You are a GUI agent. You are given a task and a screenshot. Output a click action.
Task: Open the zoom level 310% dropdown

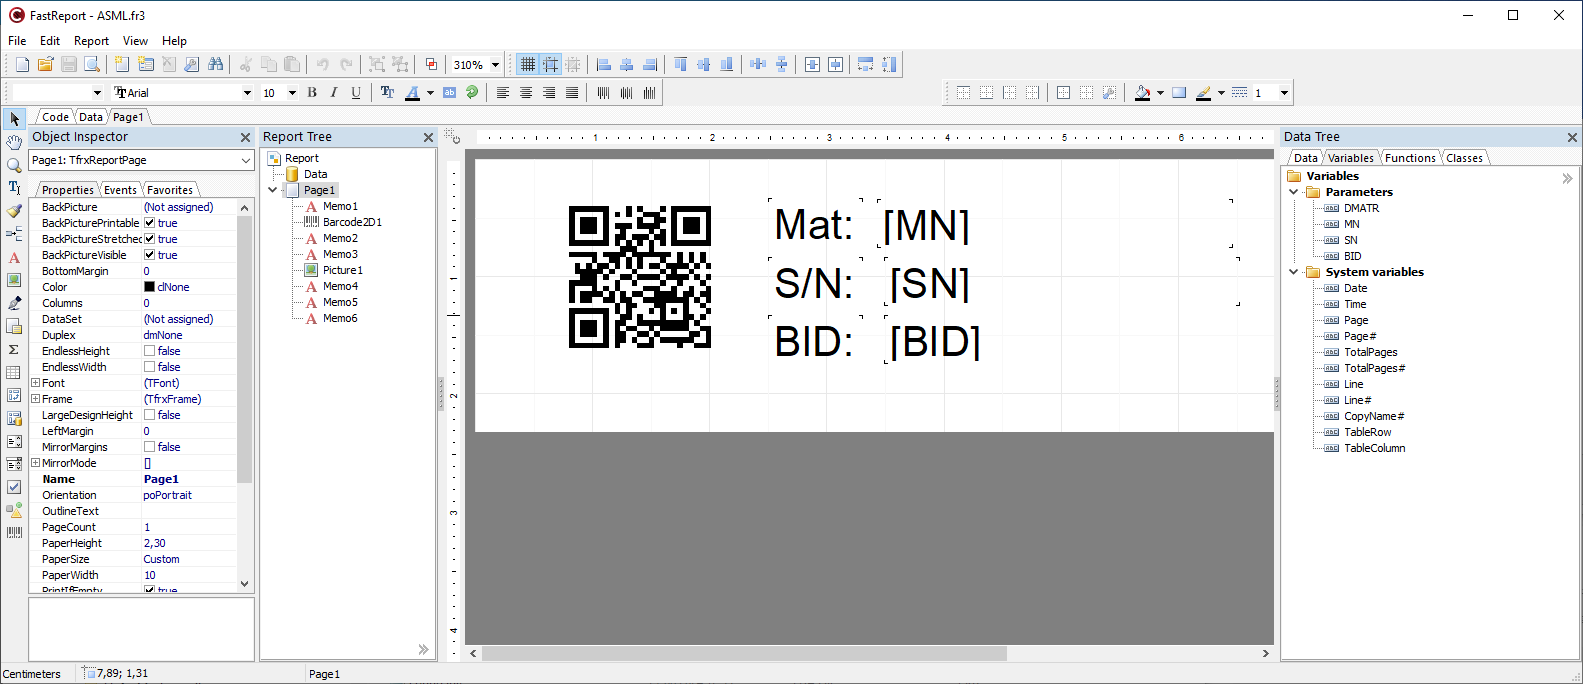(495, 65)
